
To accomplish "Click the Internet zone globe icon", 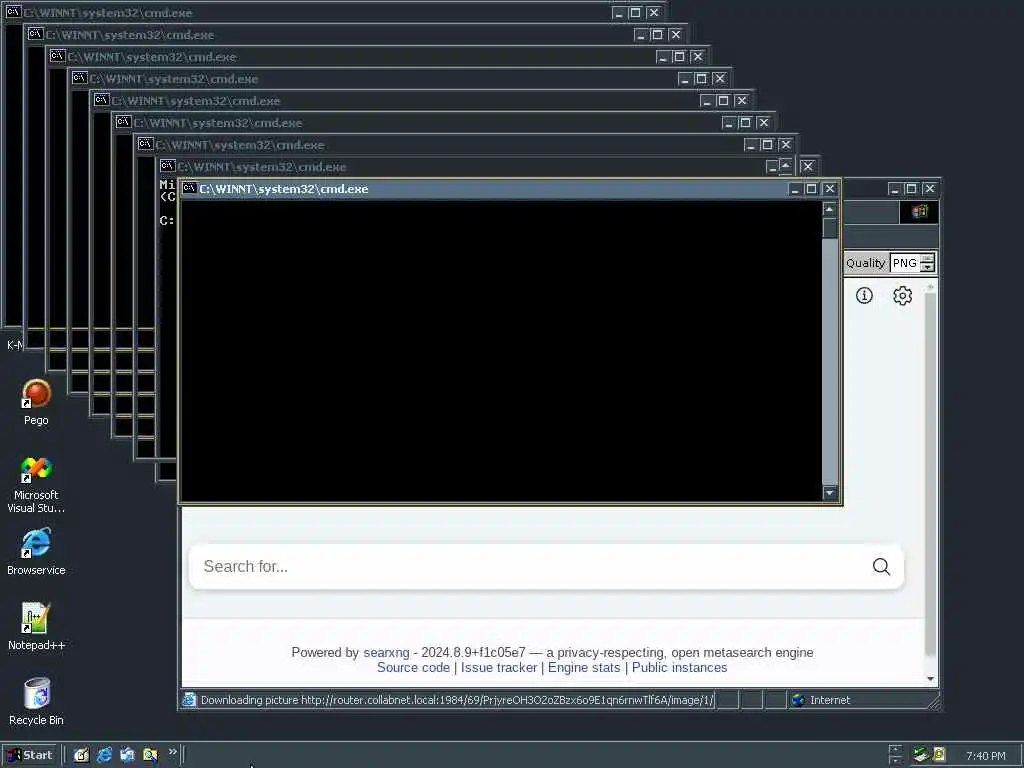I will click(798, 700).
